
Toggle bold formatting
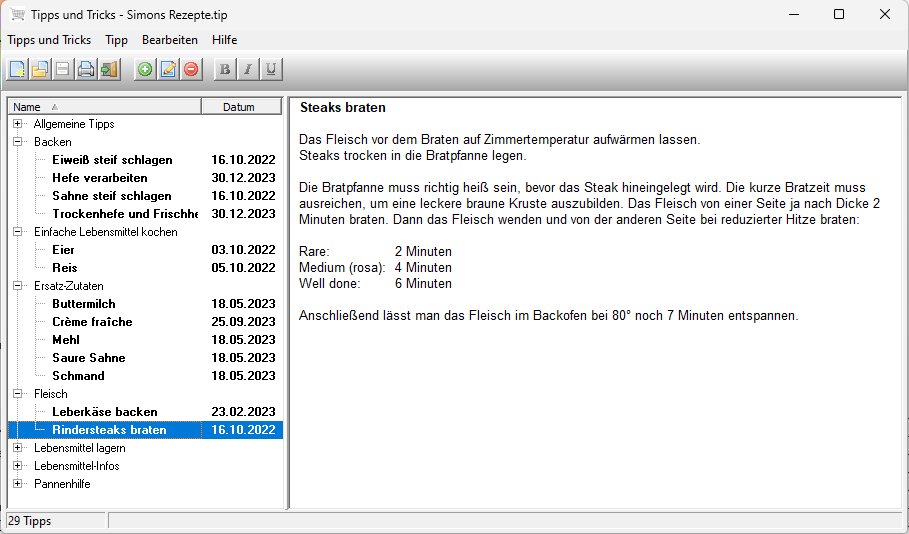[x=225, y=70]
